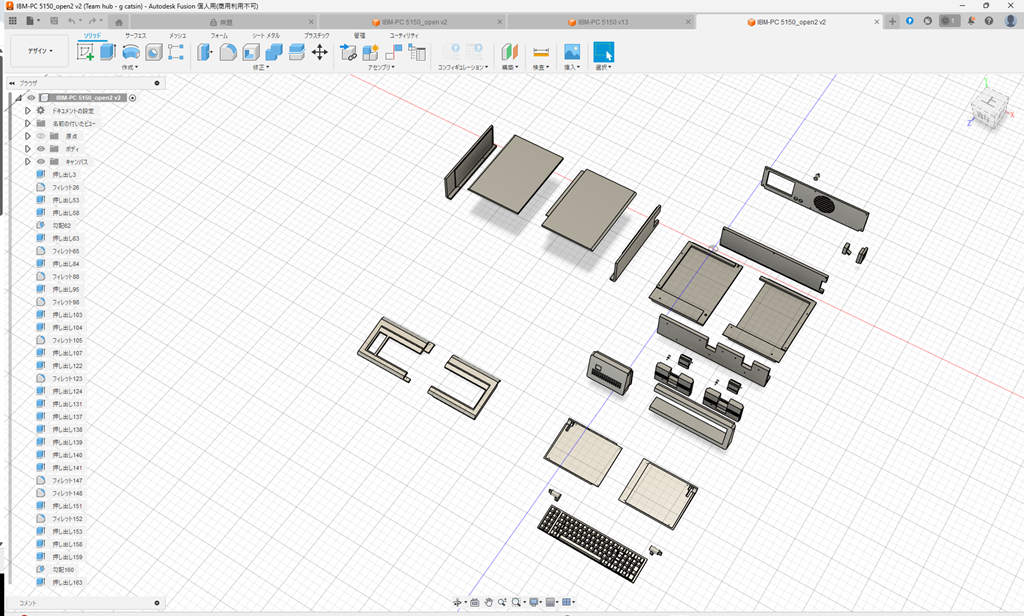Toggle visibility of ボディ folder
Viewport: 1024px width, 616px height.
(x=40, y=148)
